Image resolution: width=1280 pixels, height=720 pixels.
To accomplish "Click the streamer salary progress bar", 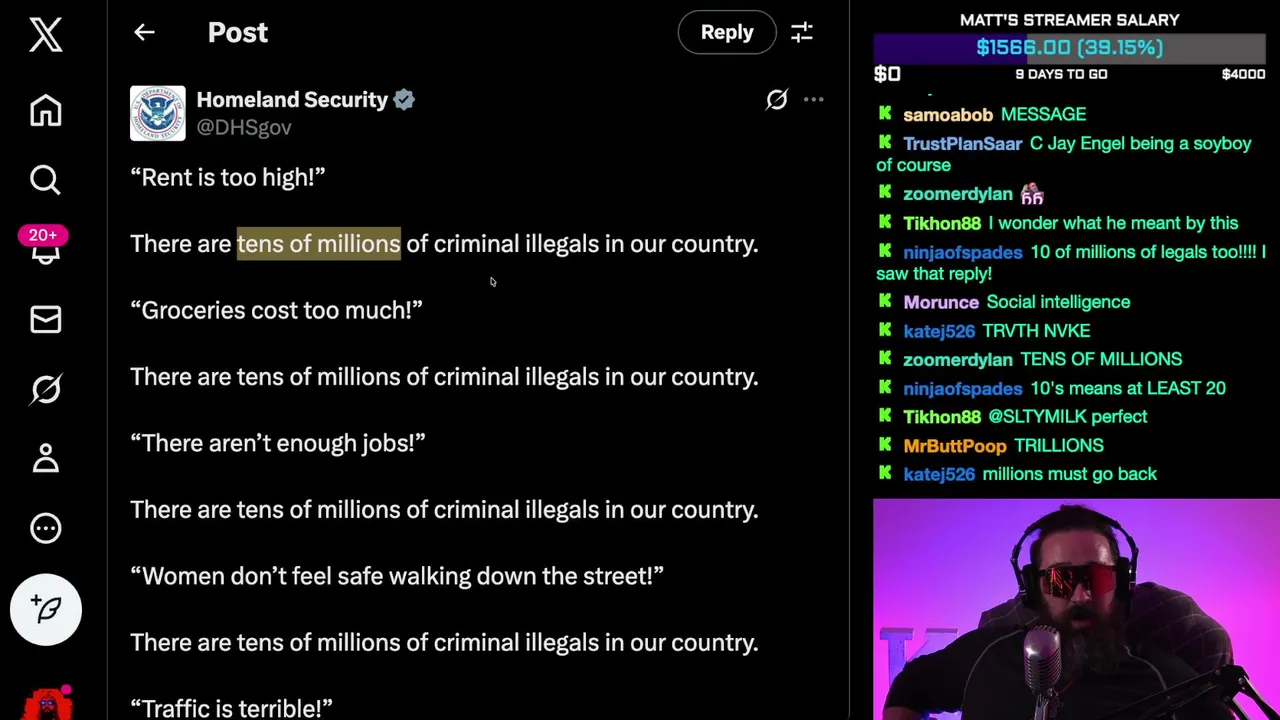I will [1069, 48].
